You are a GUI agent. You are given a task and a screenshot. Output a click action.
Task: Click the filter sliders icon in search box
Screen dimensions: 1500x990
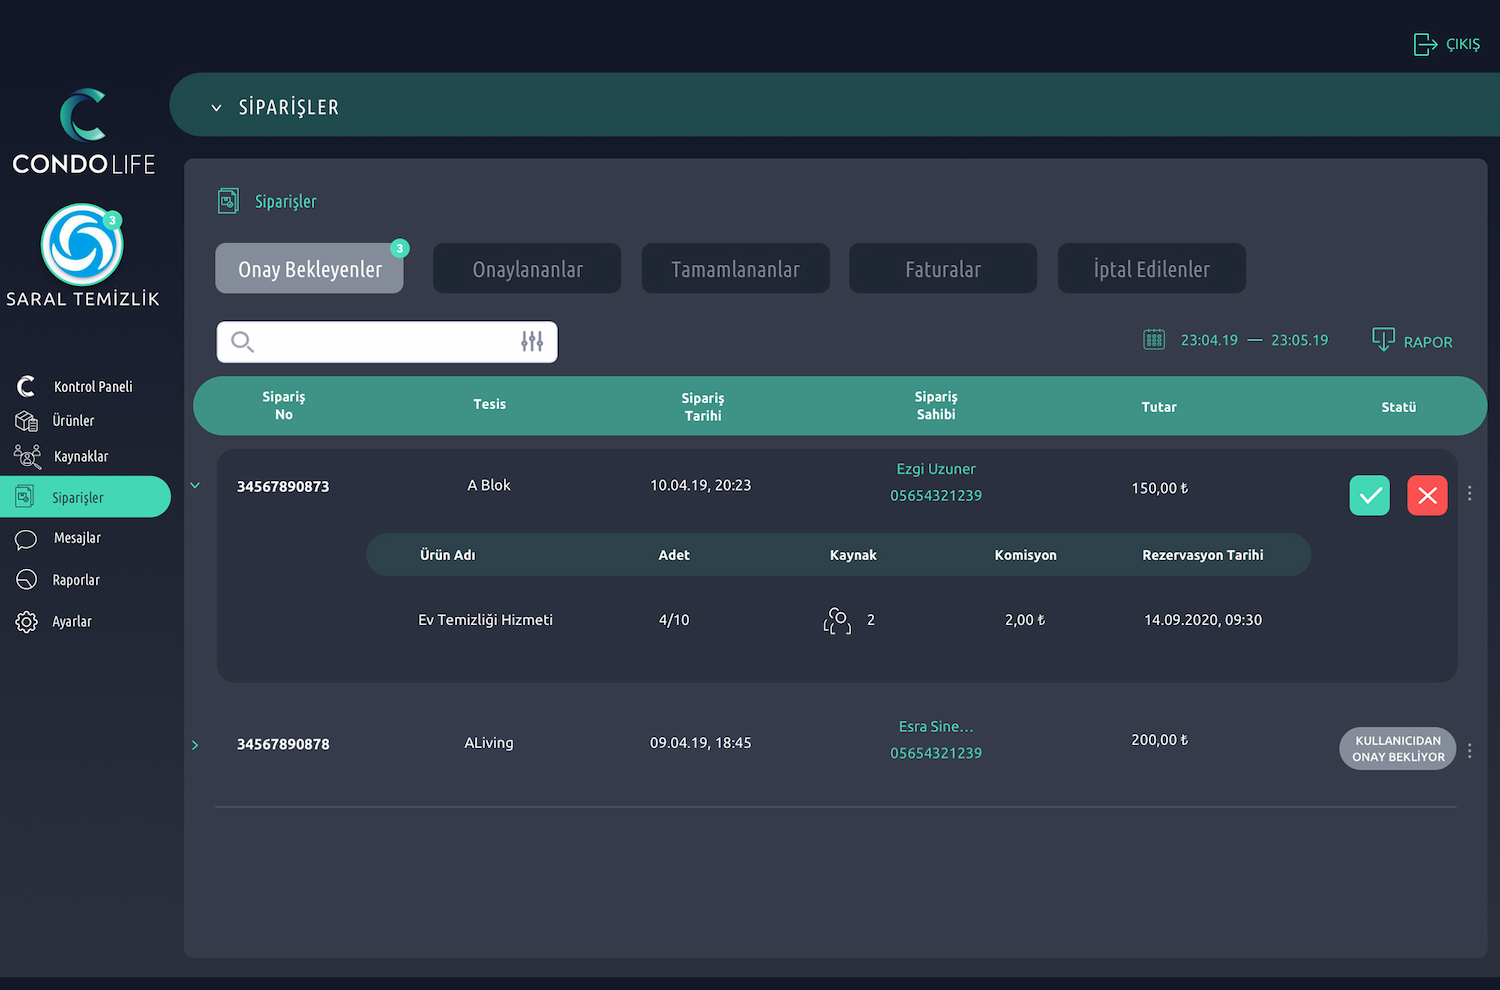click(x=532, y=342)
